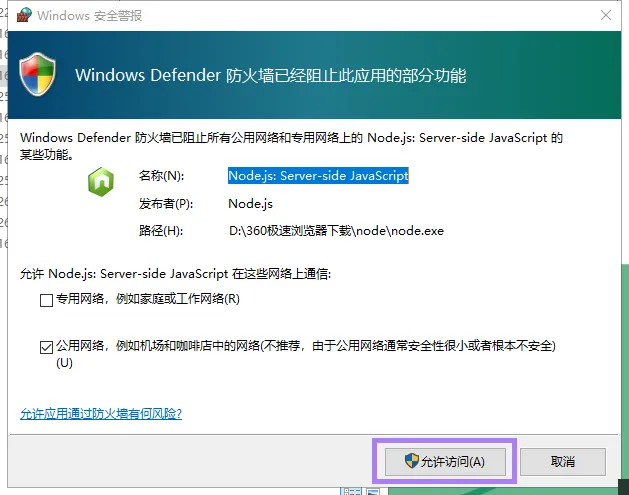Click the Allow access (允许访问) button
The image size is (629, 495).
point(445,462)
